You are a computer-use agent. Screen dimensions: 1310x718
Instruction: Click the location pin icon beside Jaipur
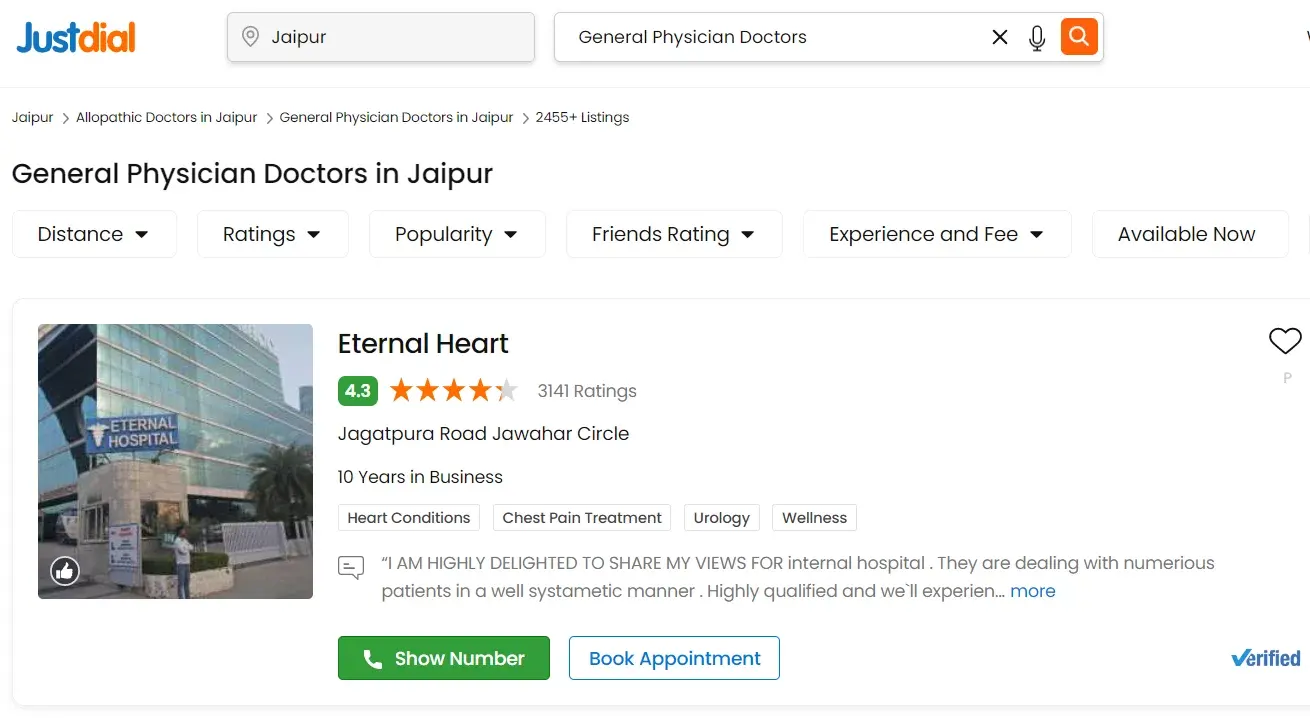click(x=251, y=37)
